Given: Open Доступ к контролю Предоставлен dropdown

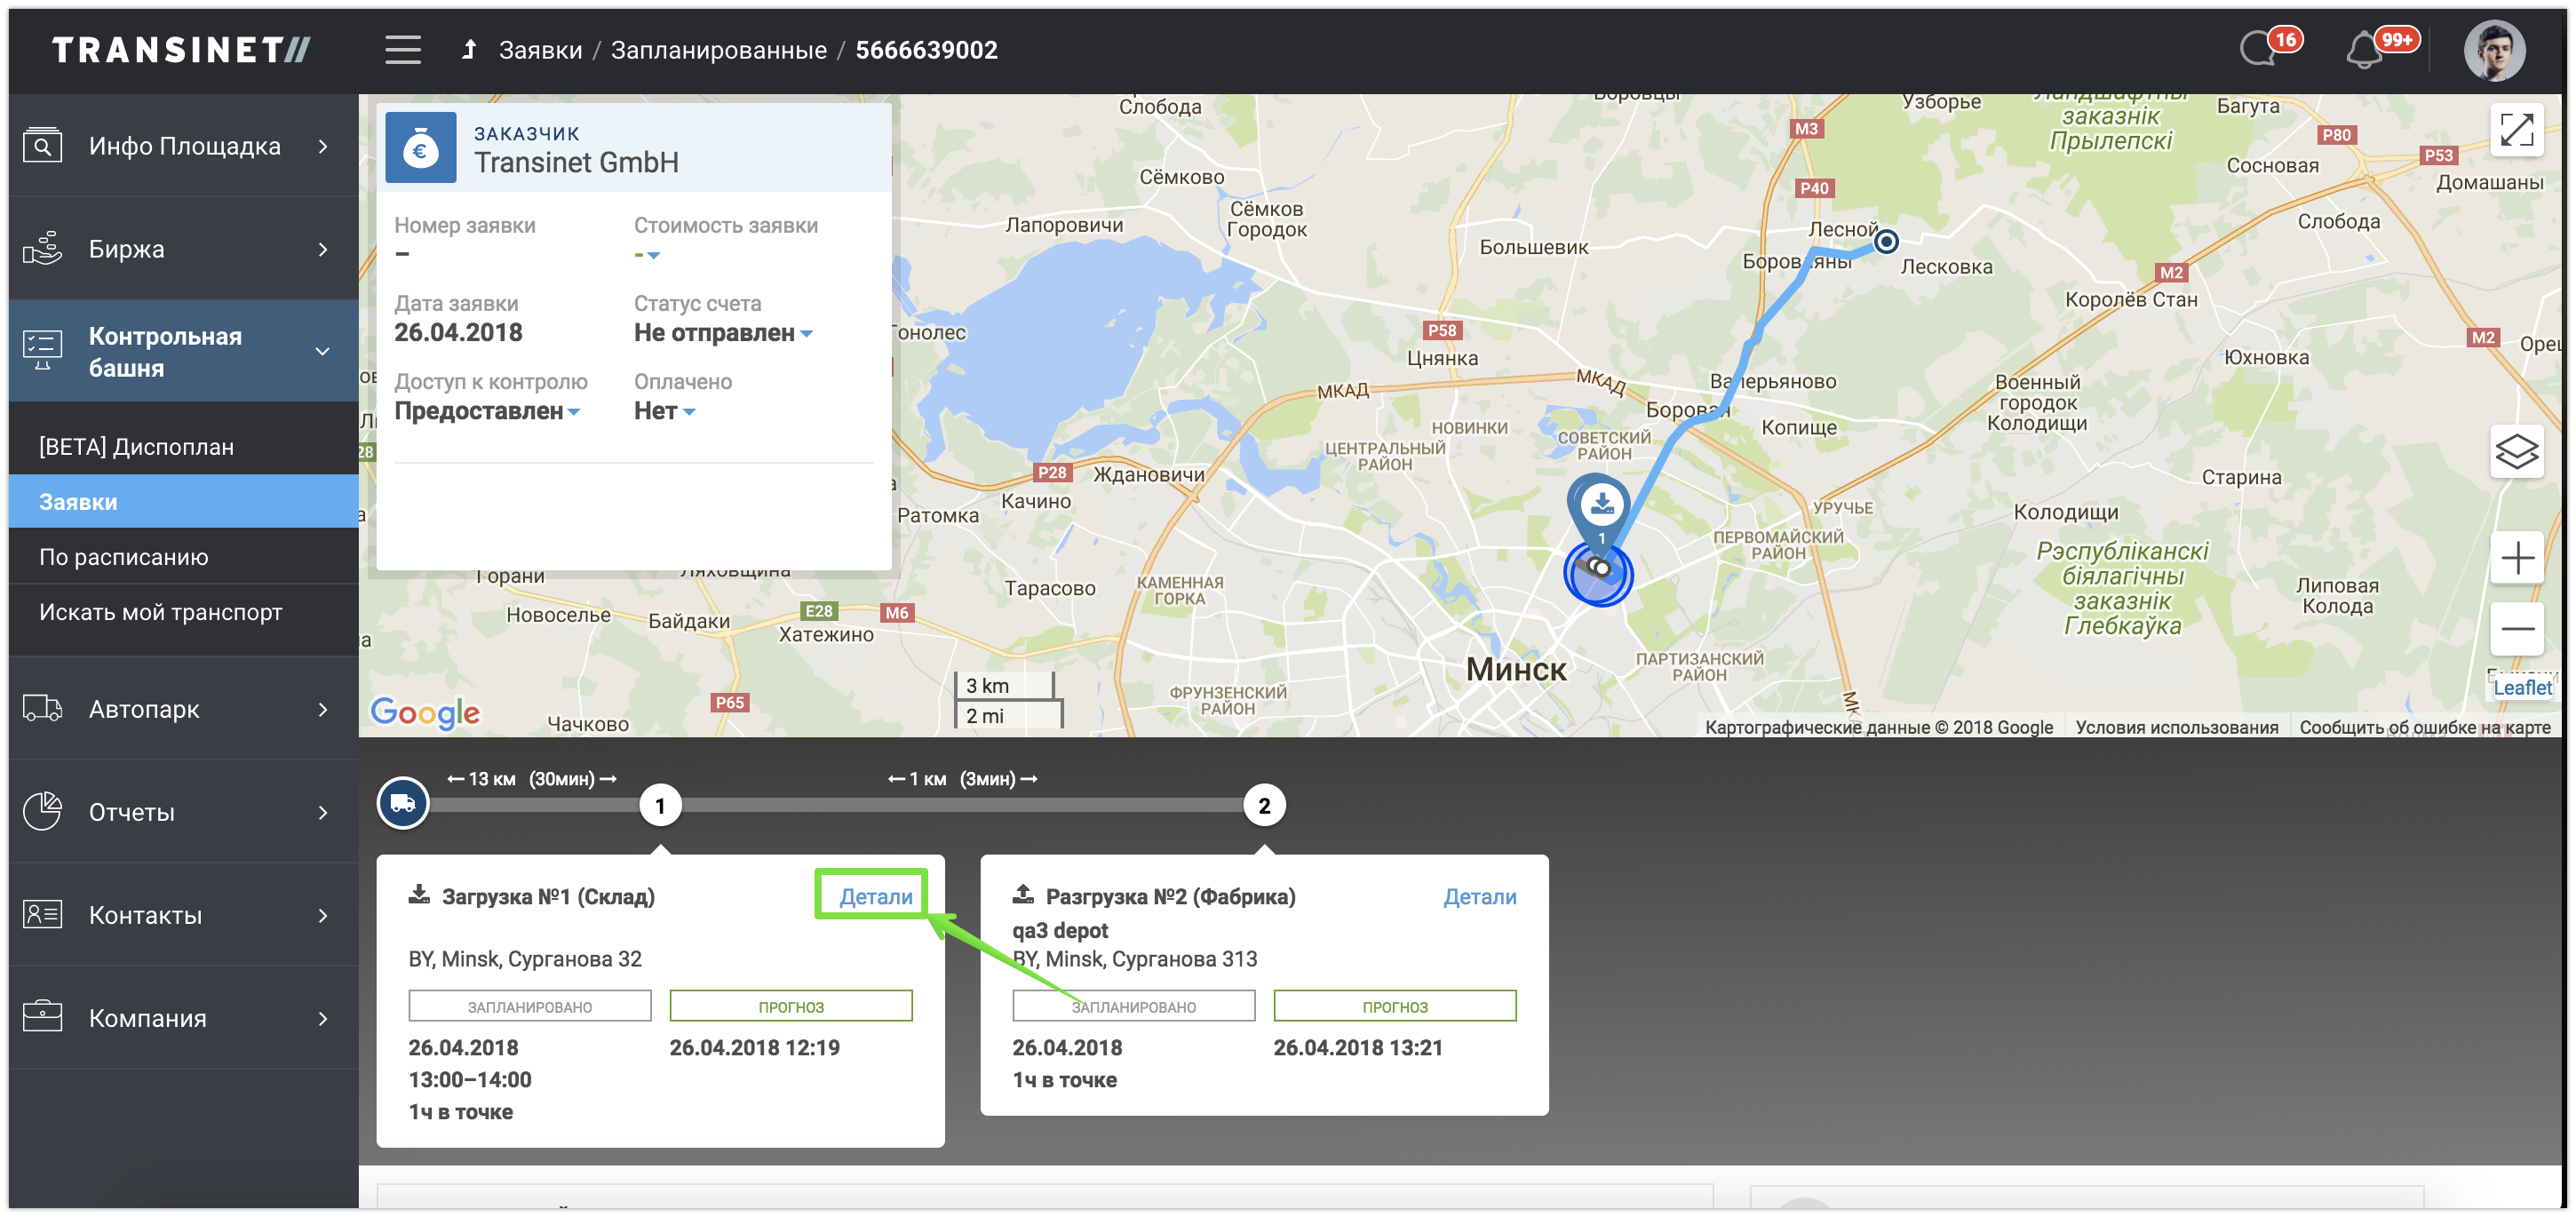Looking at the screenshot, I should click(x=487, y=411).
